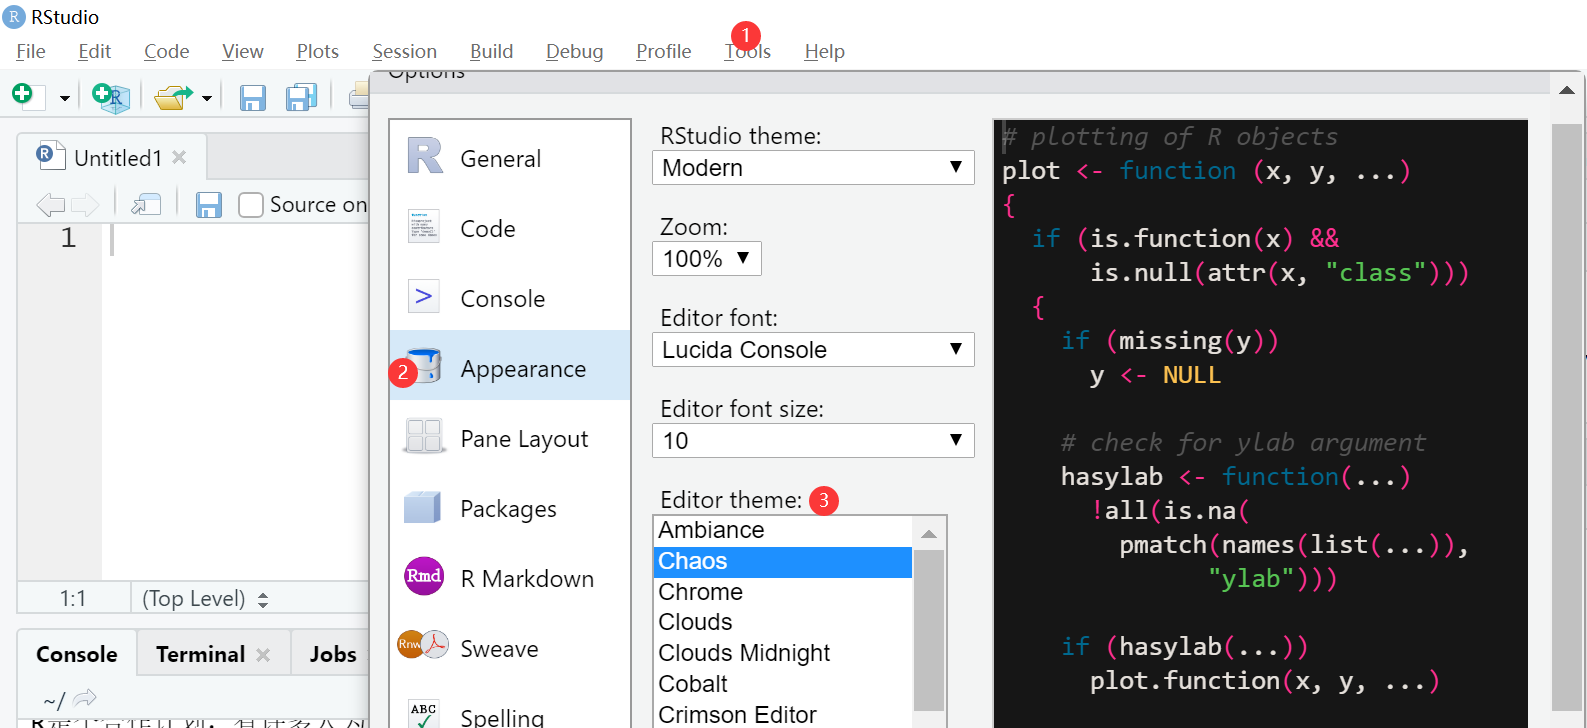
Task: Click cursor position 1:1 indicator
Action: [x=73, y=598]
